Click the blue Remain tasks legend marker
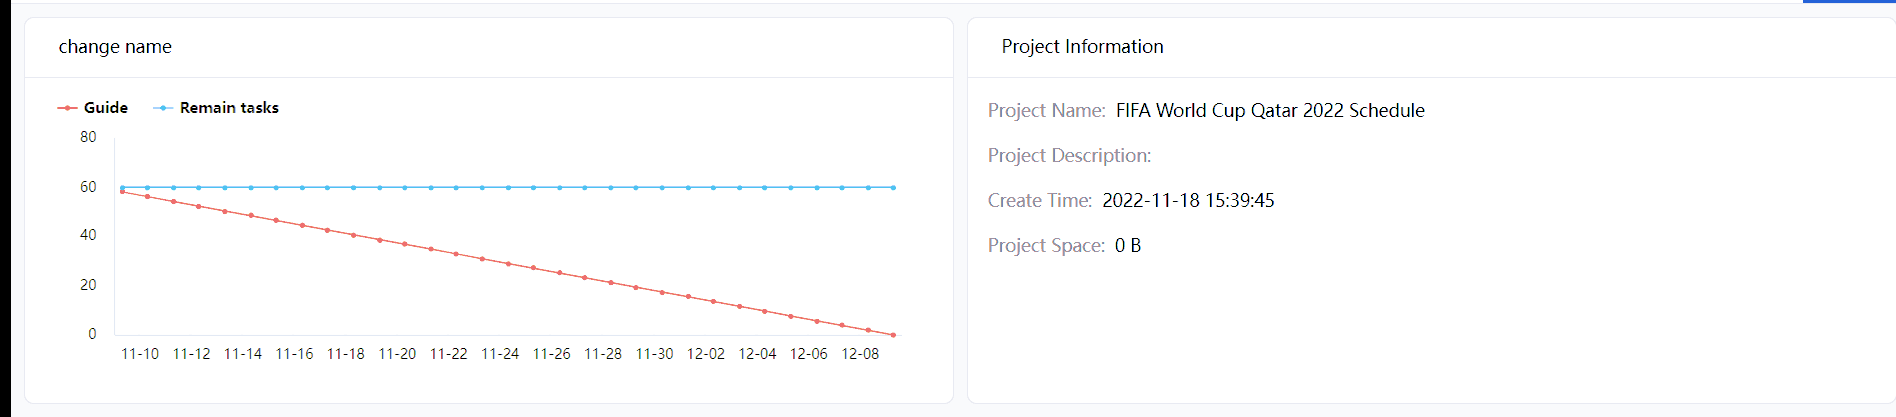Viewport: 1896px width, 417px height. pos(163,108)
